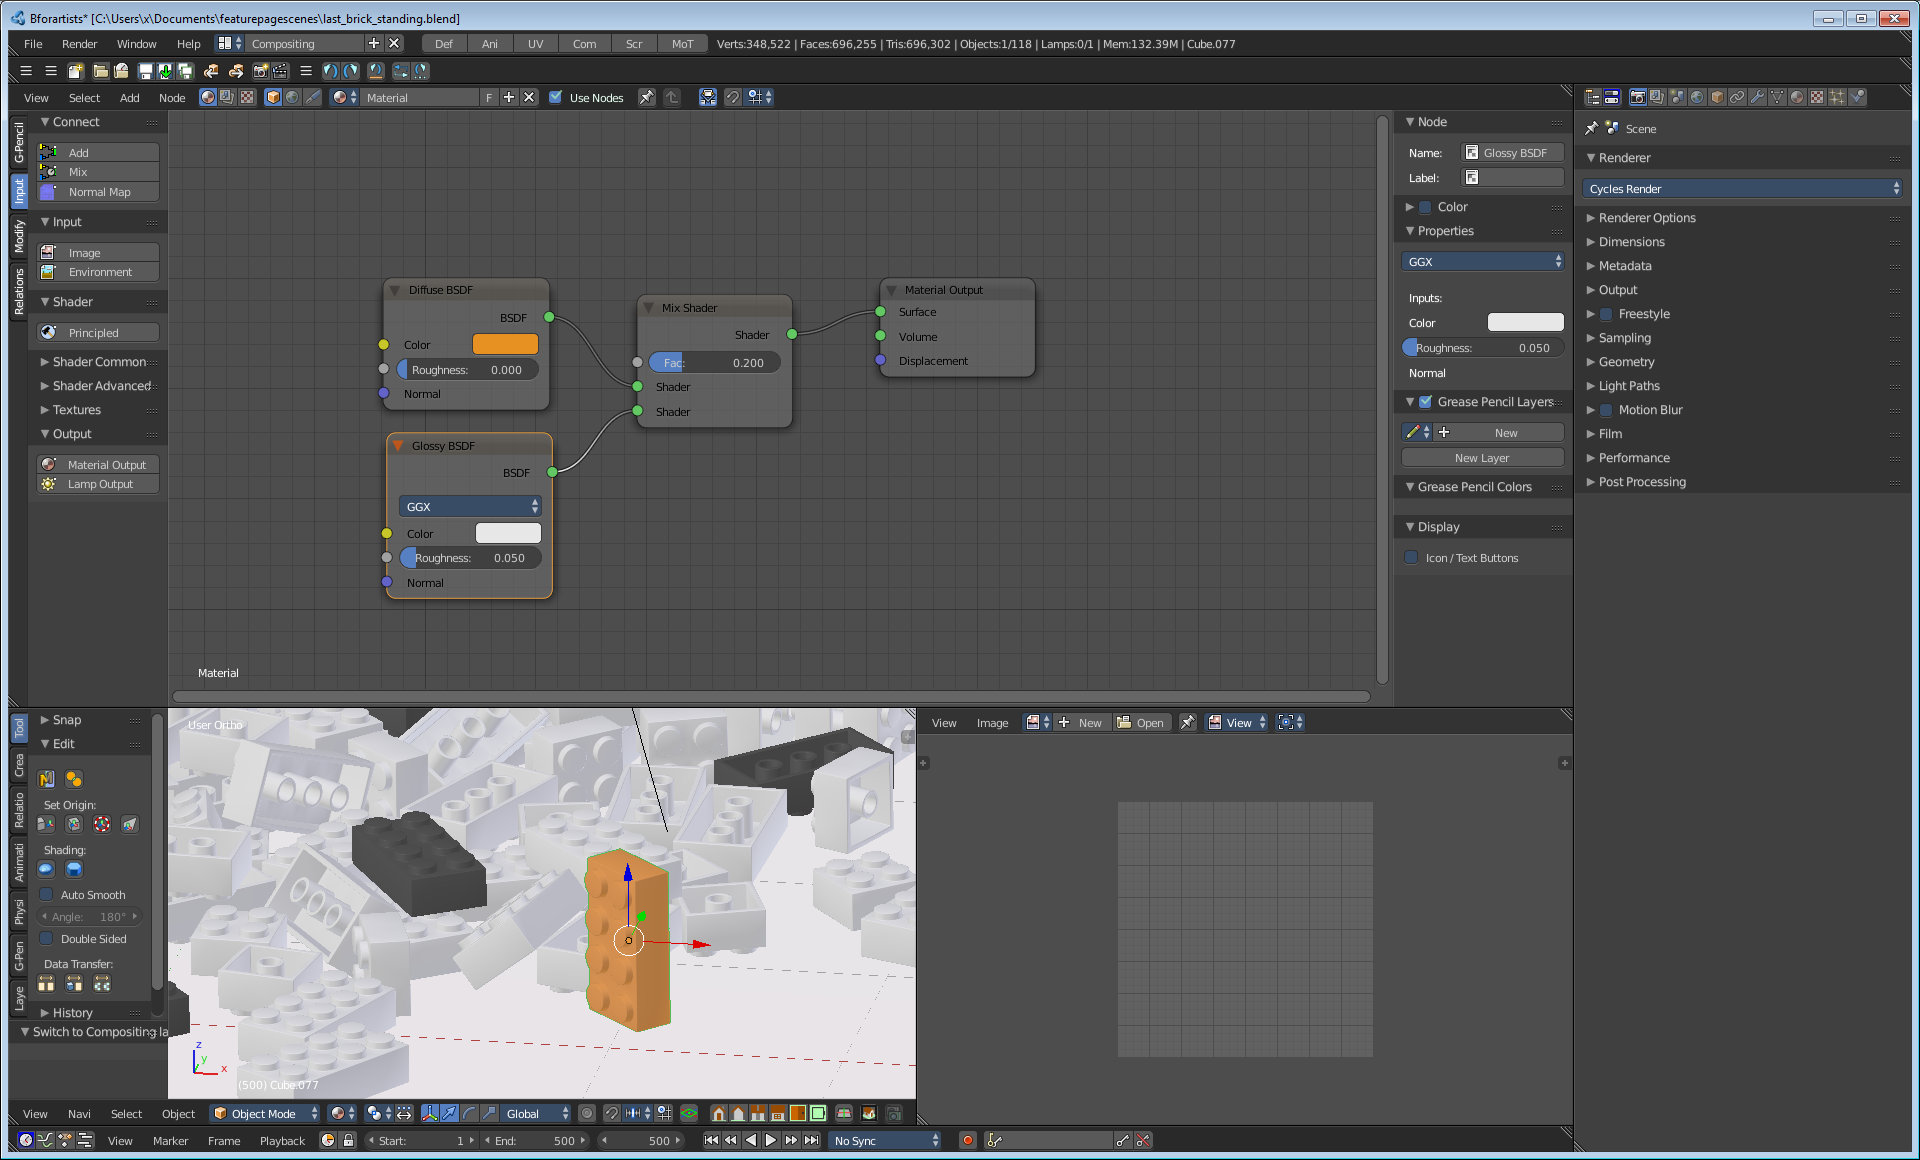The height and width of the screenshot is (1160, 1920).
Task: Enable the Auto Smooth checkbox
Action: point(46,894)
